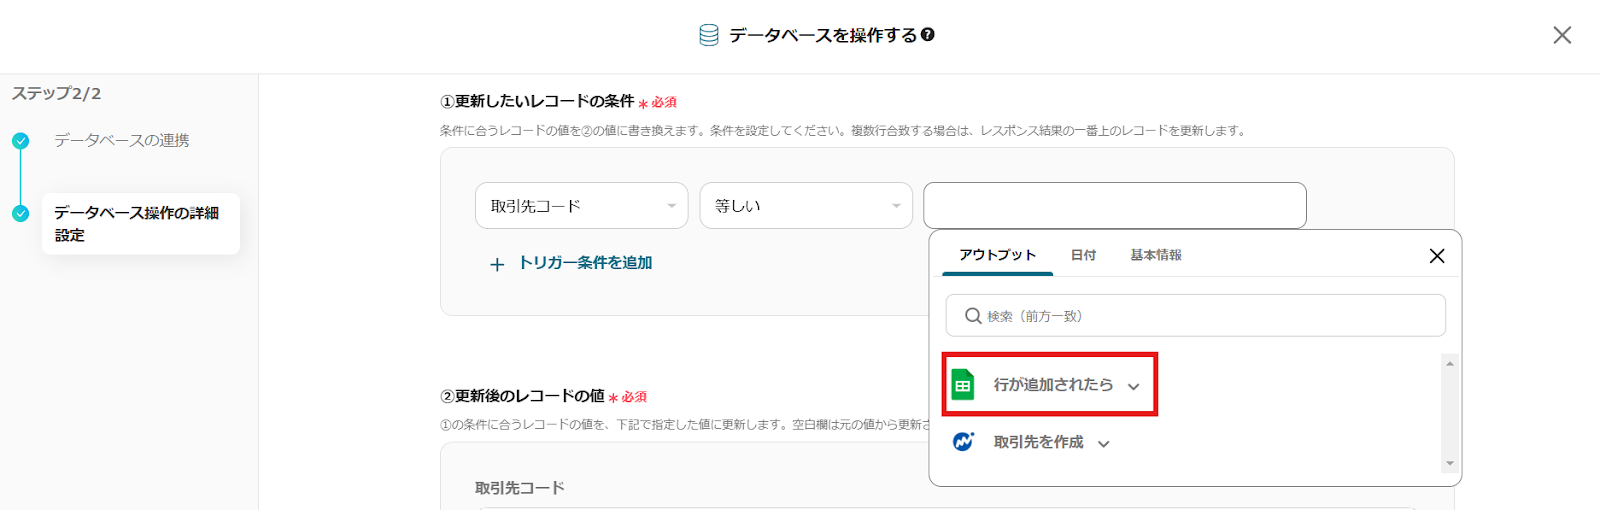Screen dimensions: 1600x510
Task: Click トリガー条件を追加 link
Action: (585, 263)
